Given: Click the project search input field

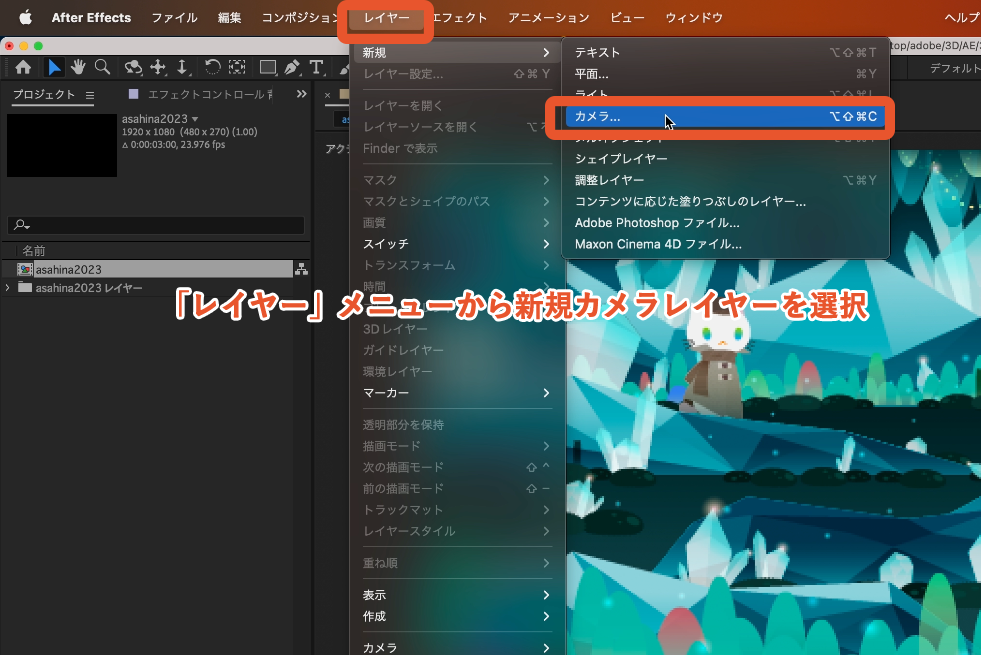Looking at the screenshot, I should (156, 225).
